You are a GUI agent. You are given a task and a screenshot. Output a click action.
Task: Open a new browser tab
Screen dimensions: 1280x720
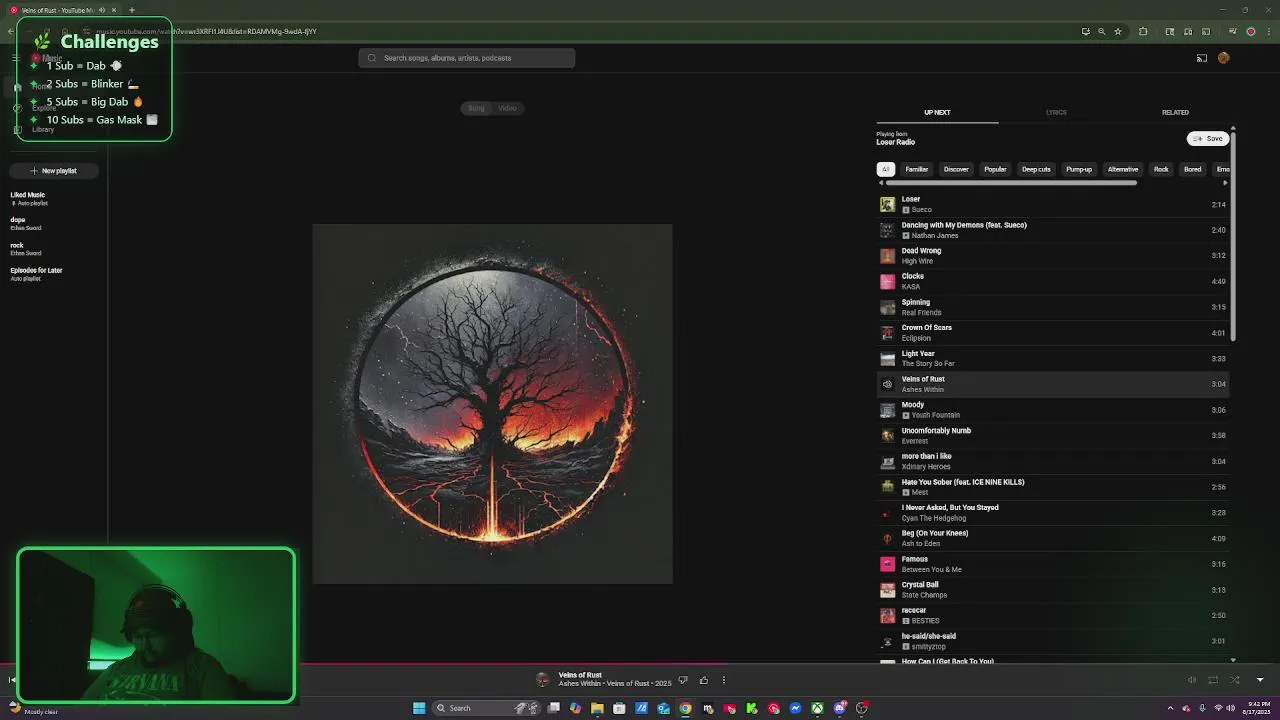tap(131, 10)
